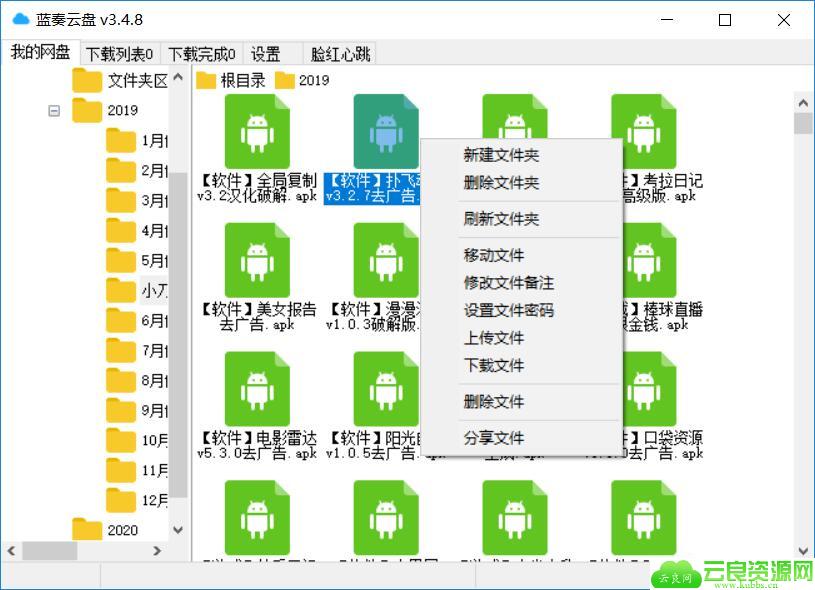This screenshot has width=815, height=590.
Task: Select the 口袋资源 APK file icon
Action: pos(644,388)
